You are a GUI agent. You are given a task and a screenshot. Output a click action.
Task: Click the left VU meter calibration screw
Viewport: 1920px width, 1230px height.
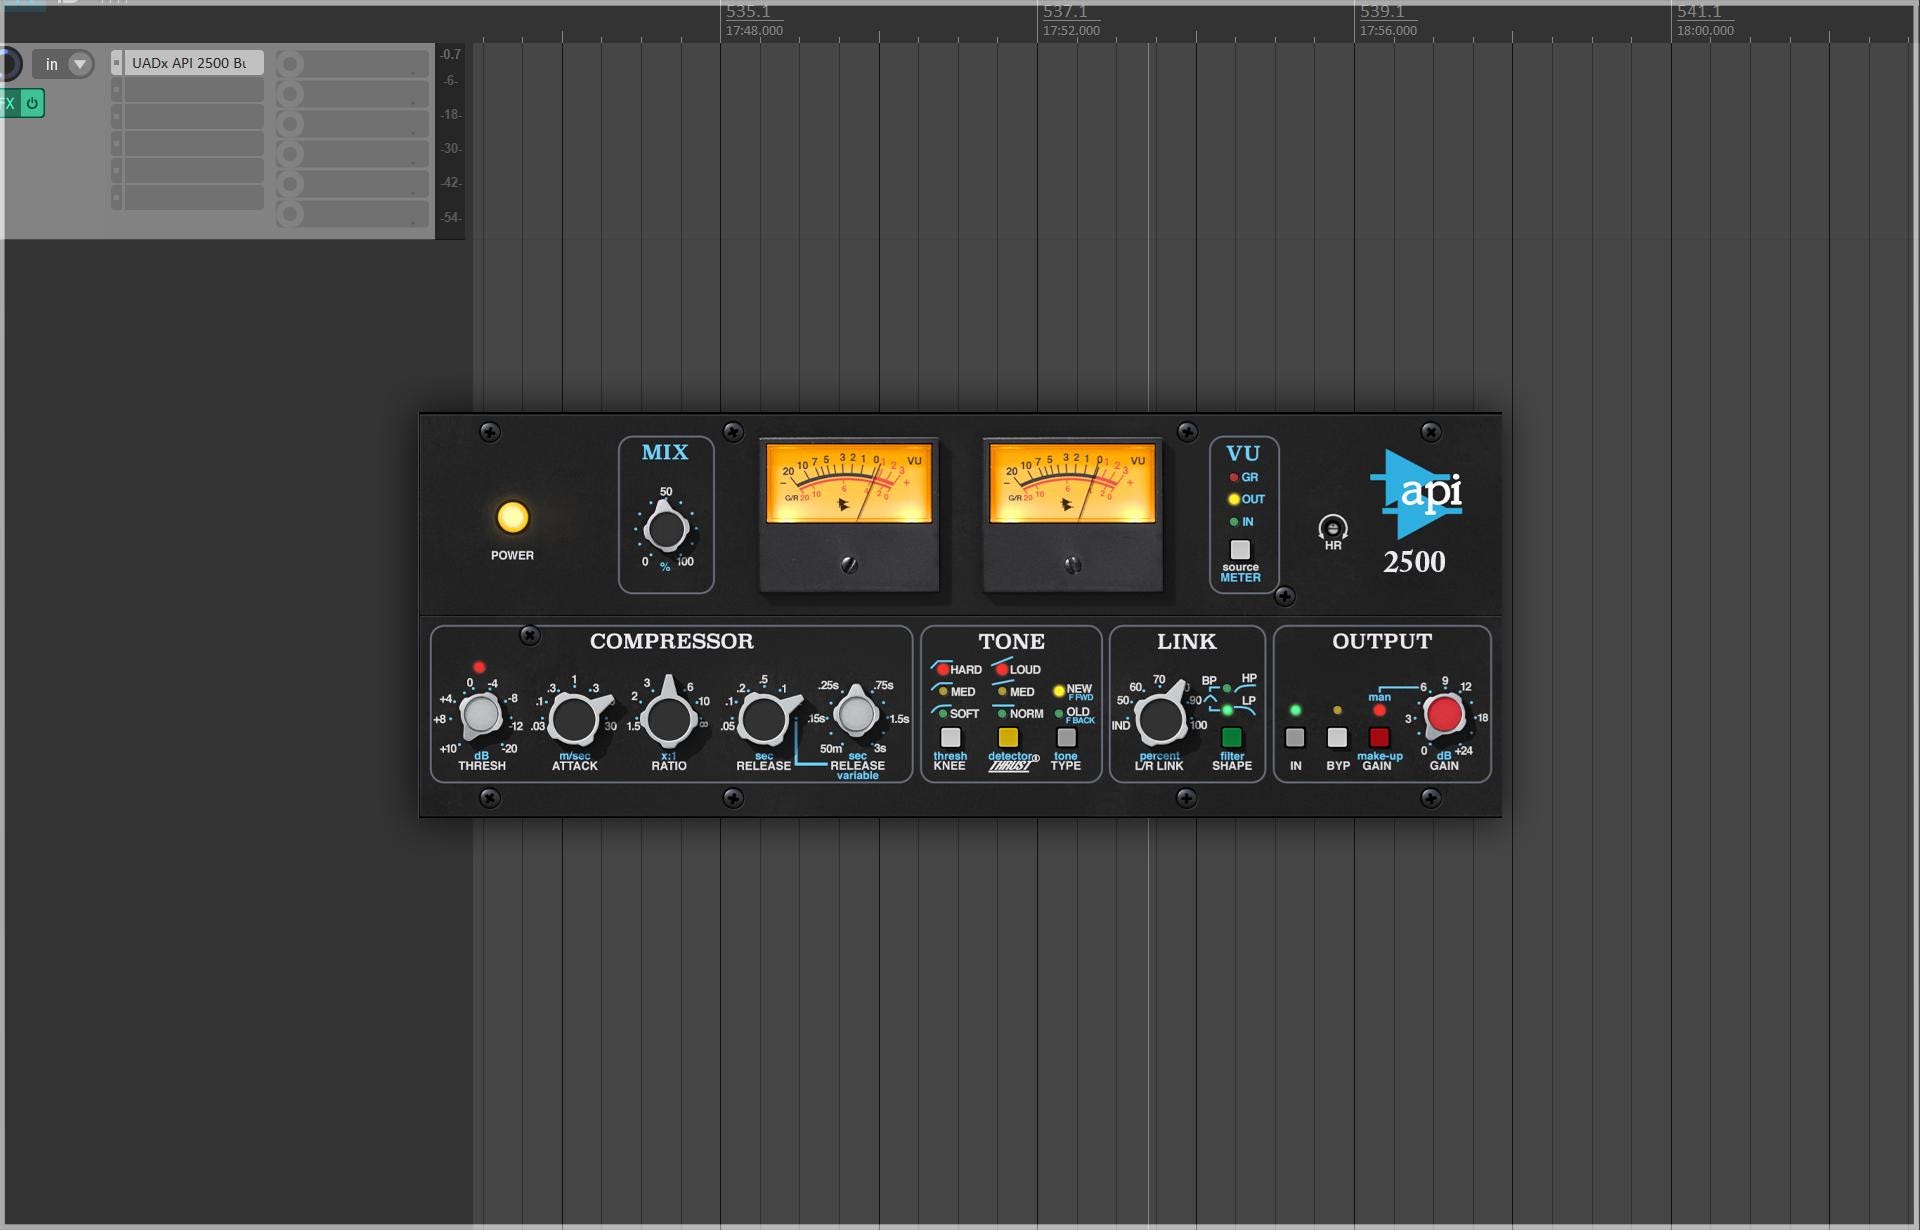849,565
